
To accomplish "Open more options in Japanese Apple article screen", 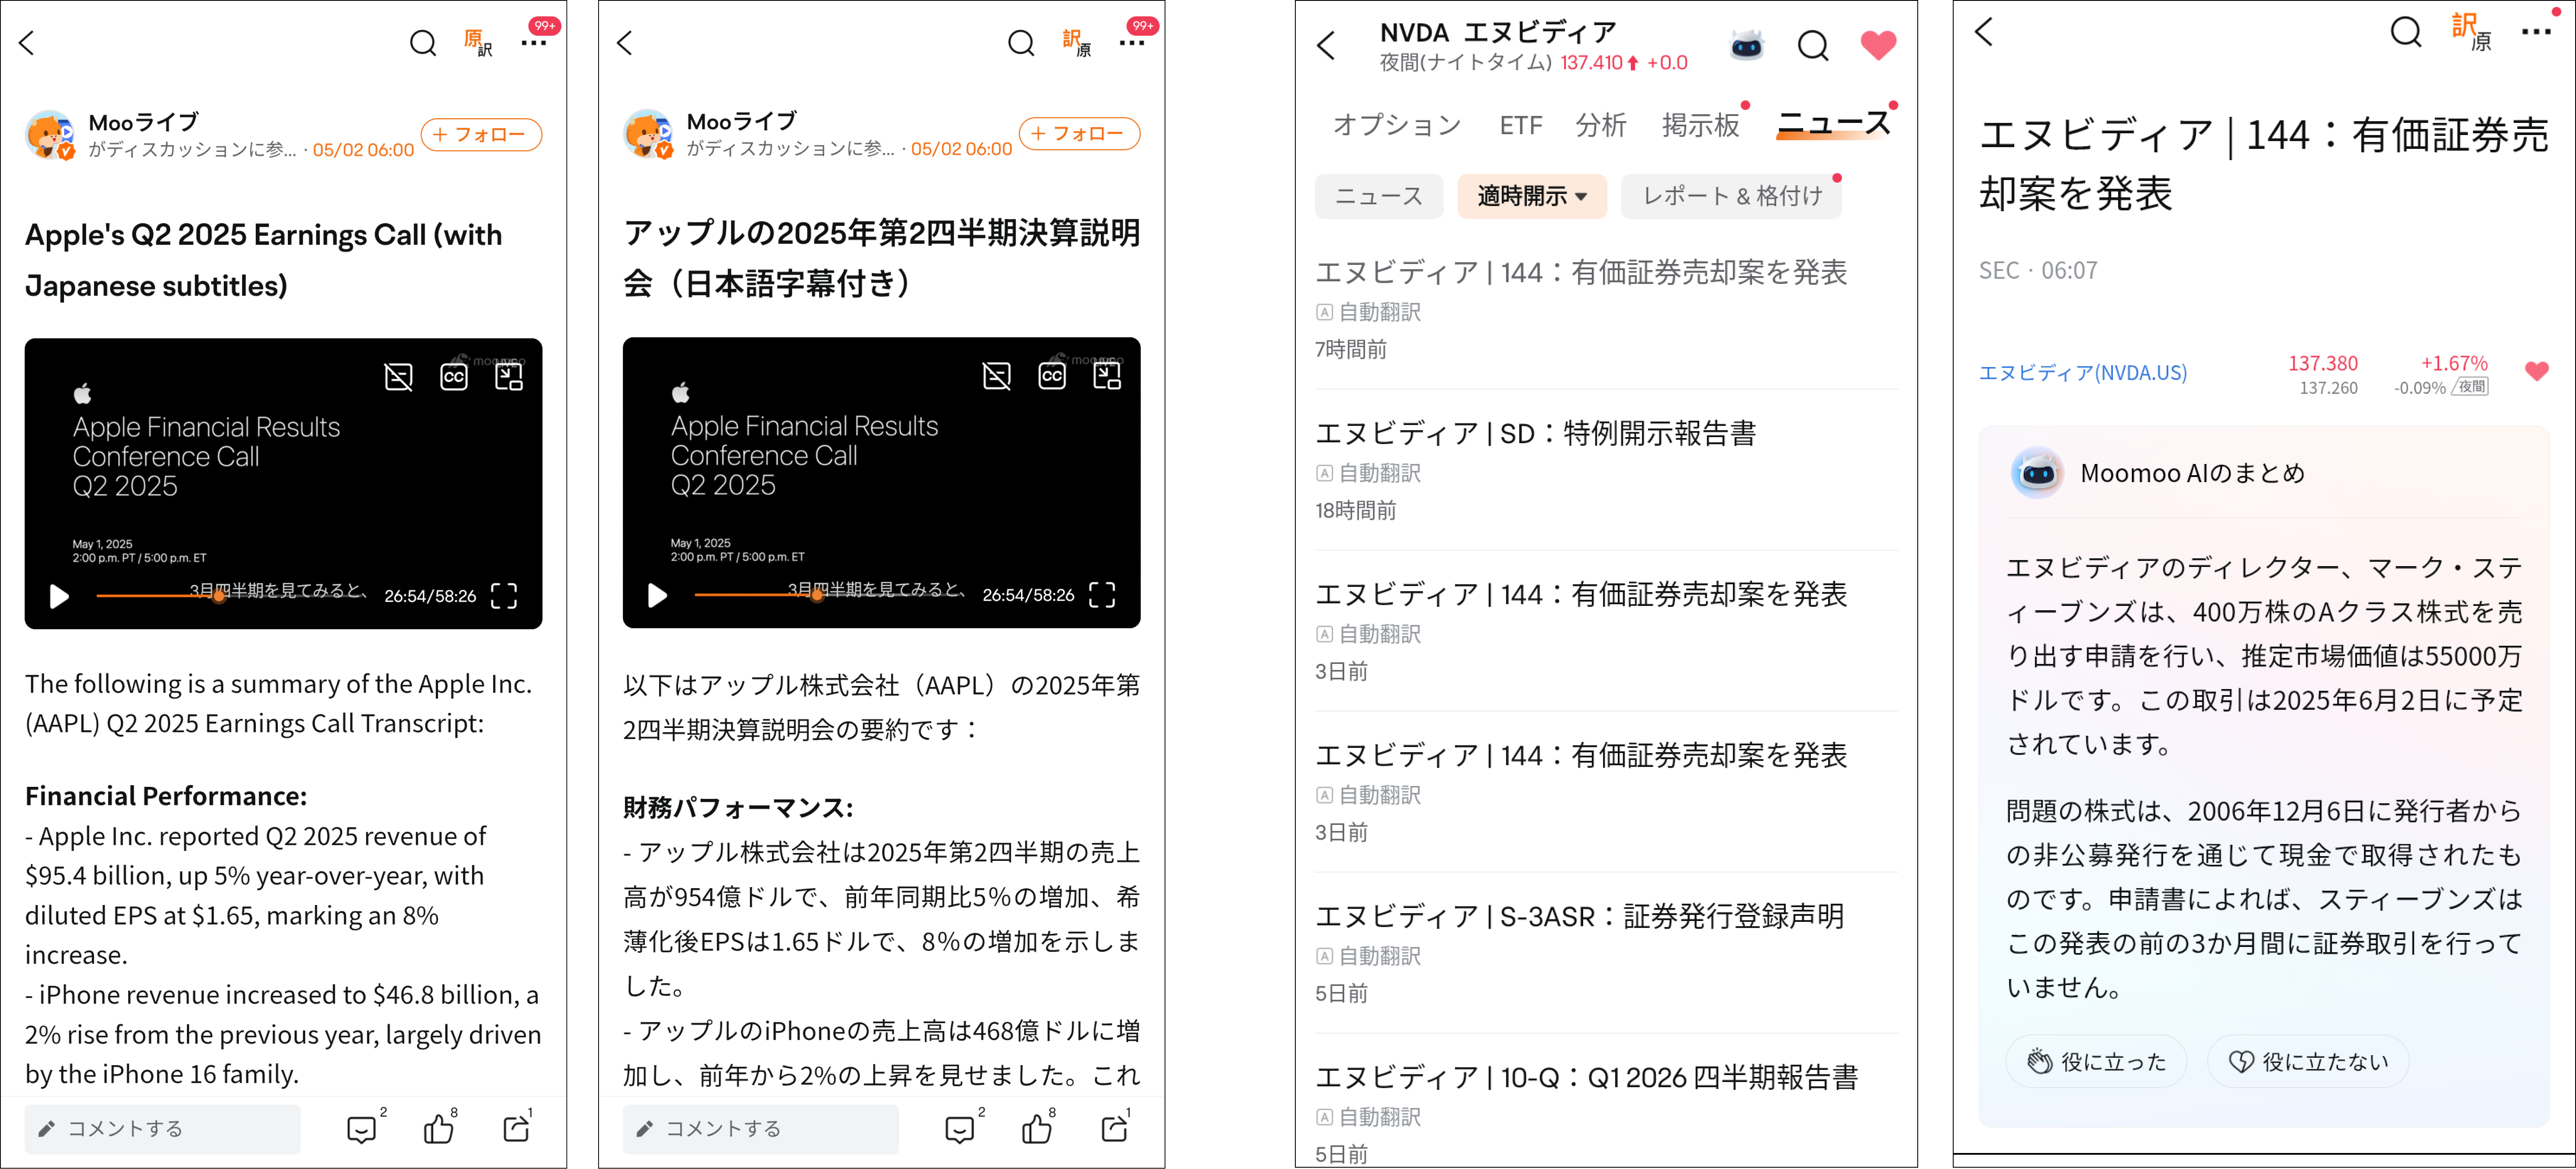I will coord(1132,43).
